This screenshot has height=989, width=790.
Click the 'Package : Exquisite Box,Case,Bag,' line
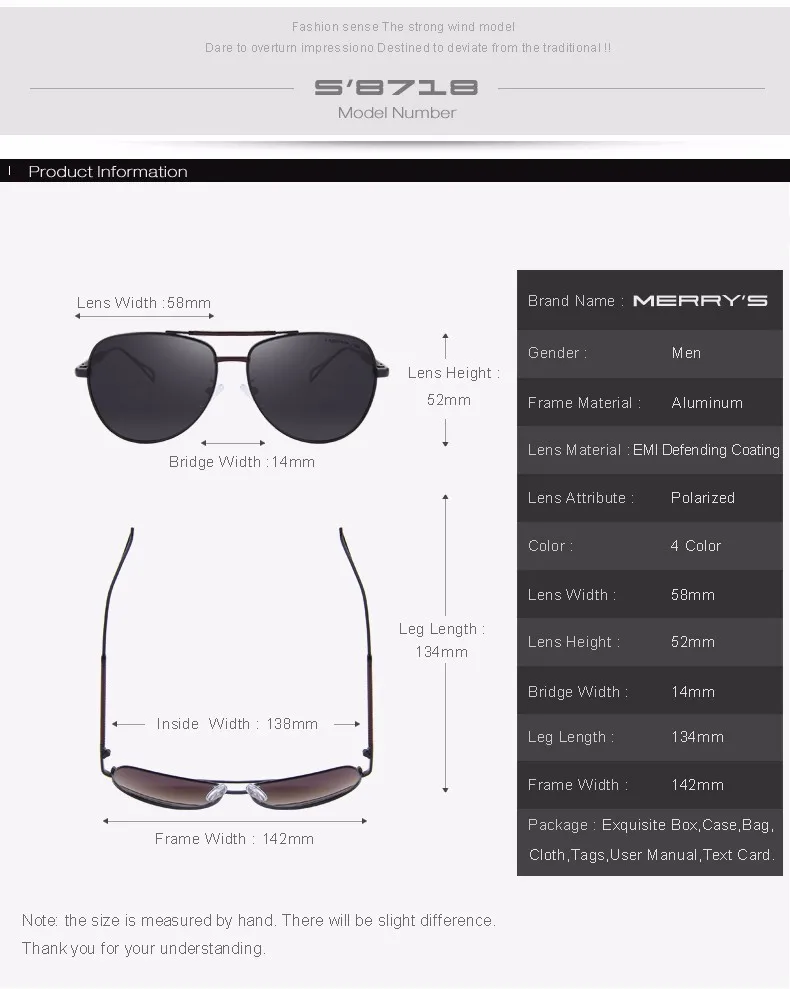pyautogui.click(x=651, y=825)
